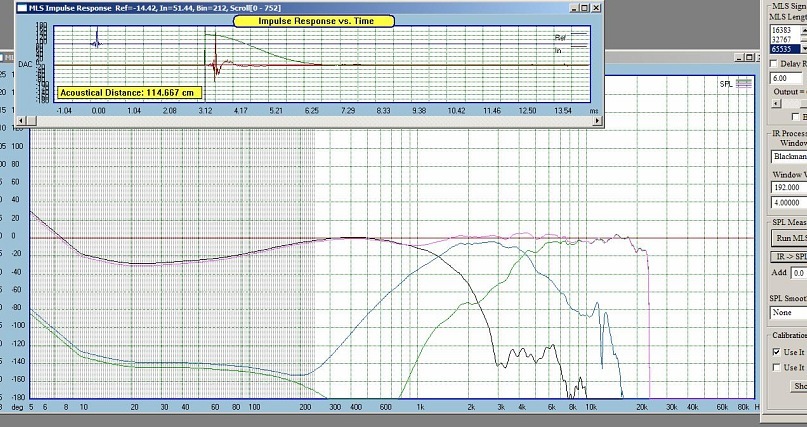Select MLS length 16383
807x427 pixels.
click(784, 30)
